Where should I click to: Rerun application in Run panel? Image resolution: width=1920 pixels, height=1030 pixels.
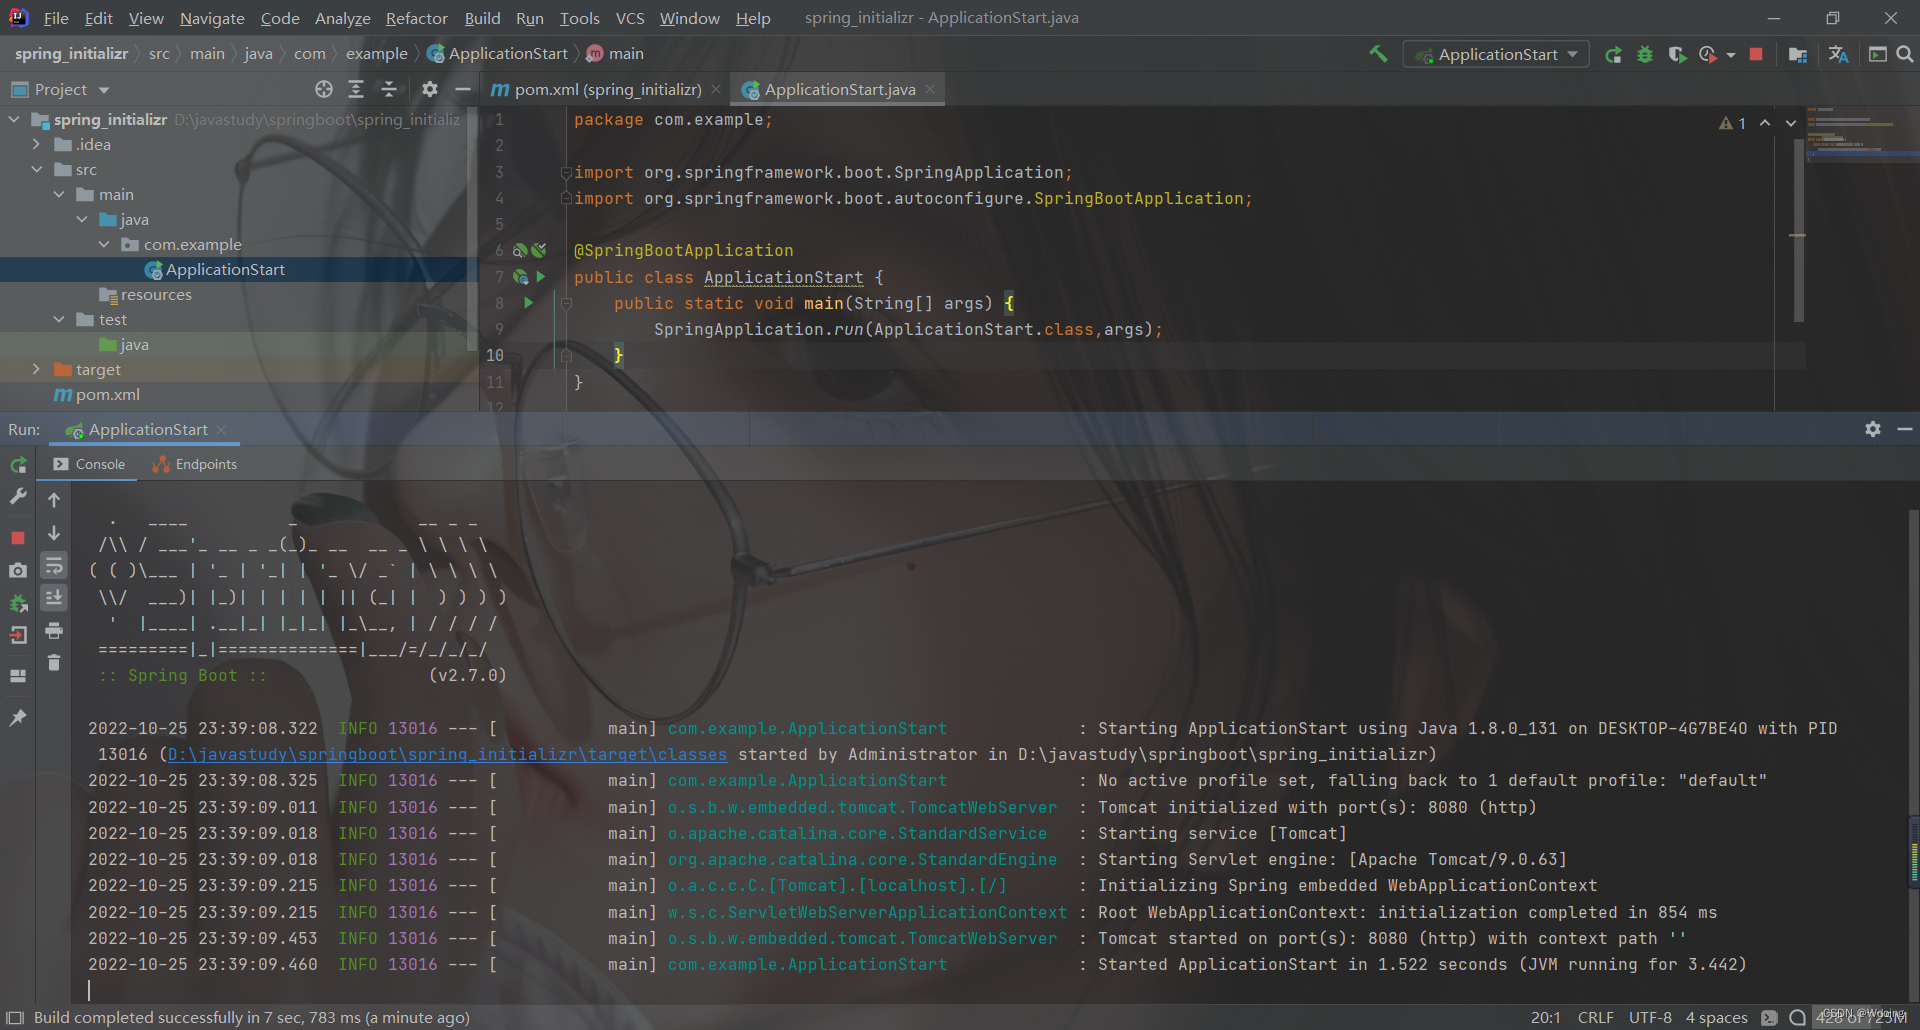18,465
